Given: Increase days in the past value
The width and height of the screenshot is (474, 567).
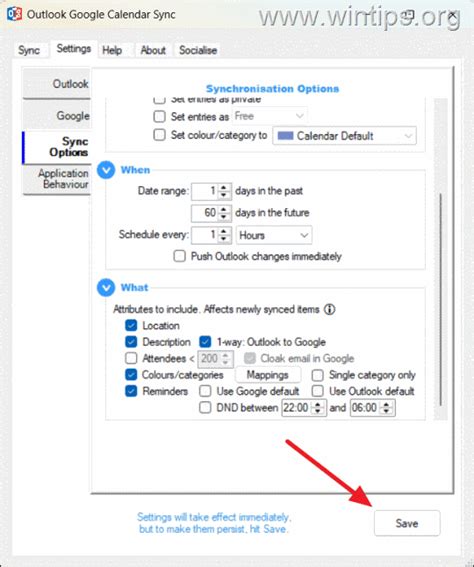Looking at the screenshot, I should click(224, 187).
